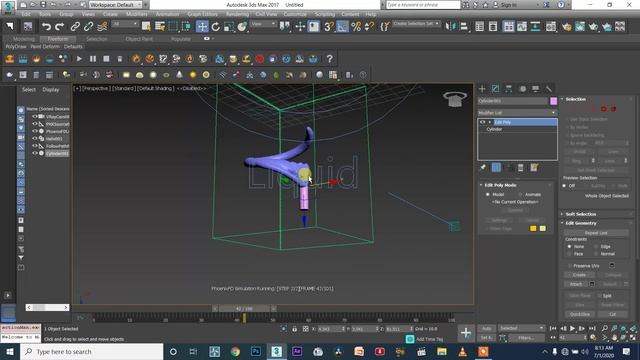This screenshot has height=360, width=640.
Task: Toggle the Percent Snap button
Action: (x=356, y=27)
